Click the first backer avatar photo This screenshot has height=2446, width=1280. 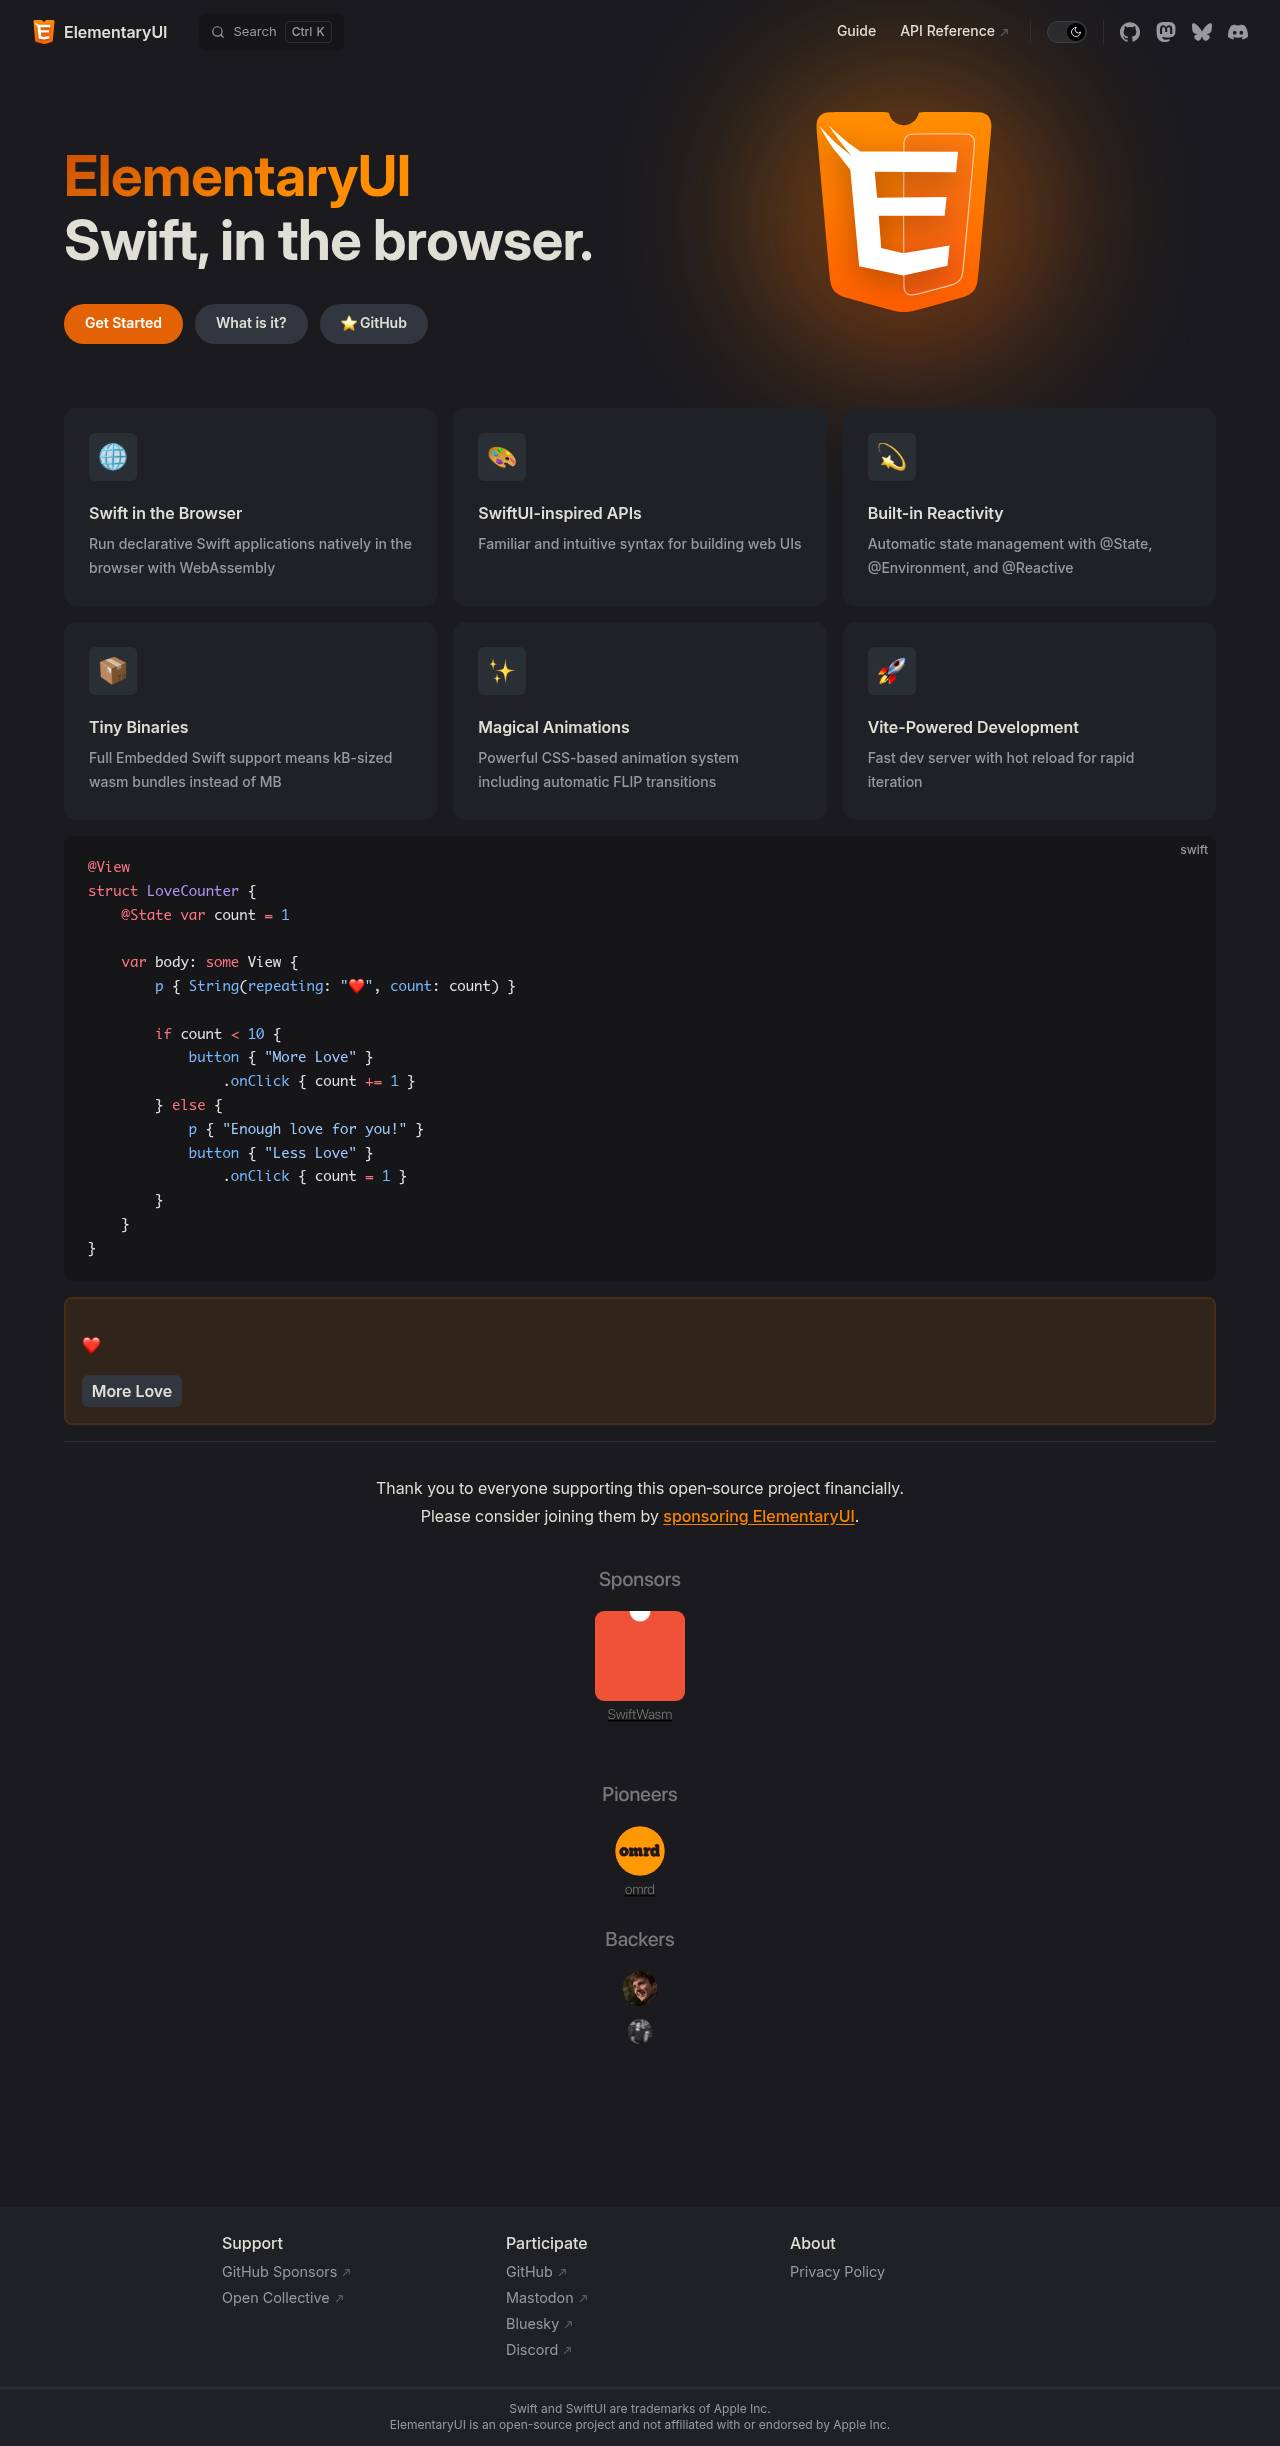pos(640,1988)
